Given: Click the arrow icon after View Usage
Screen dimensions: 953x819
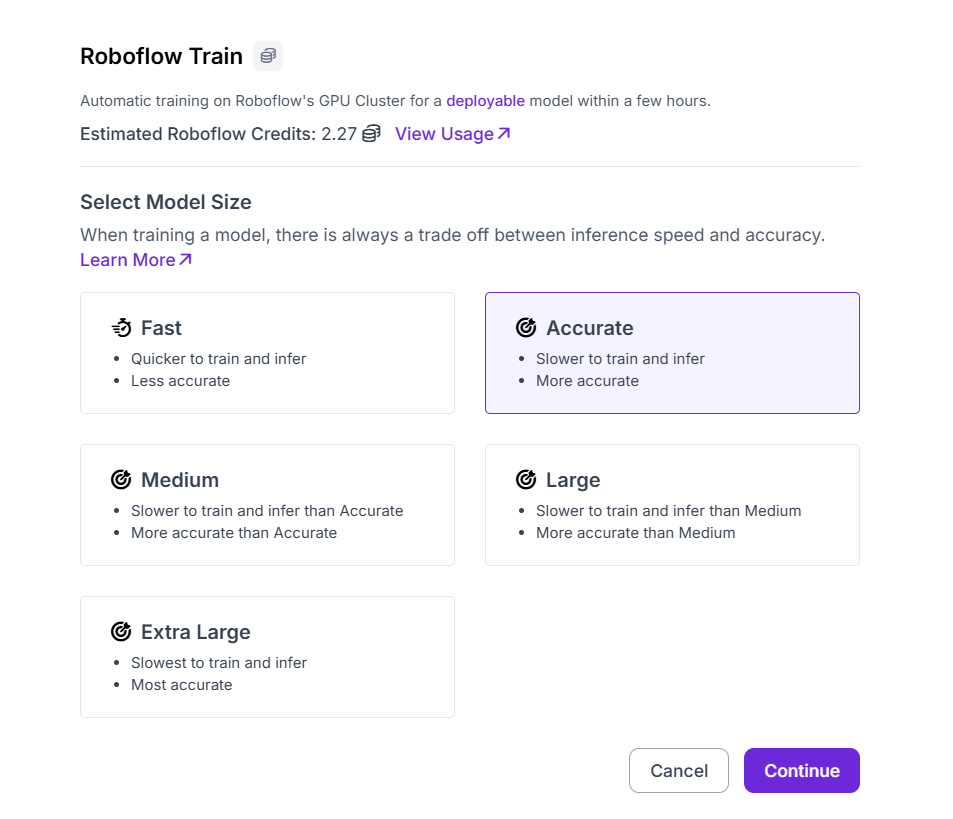Looking at the screenshot, I should tap(504, 133).
